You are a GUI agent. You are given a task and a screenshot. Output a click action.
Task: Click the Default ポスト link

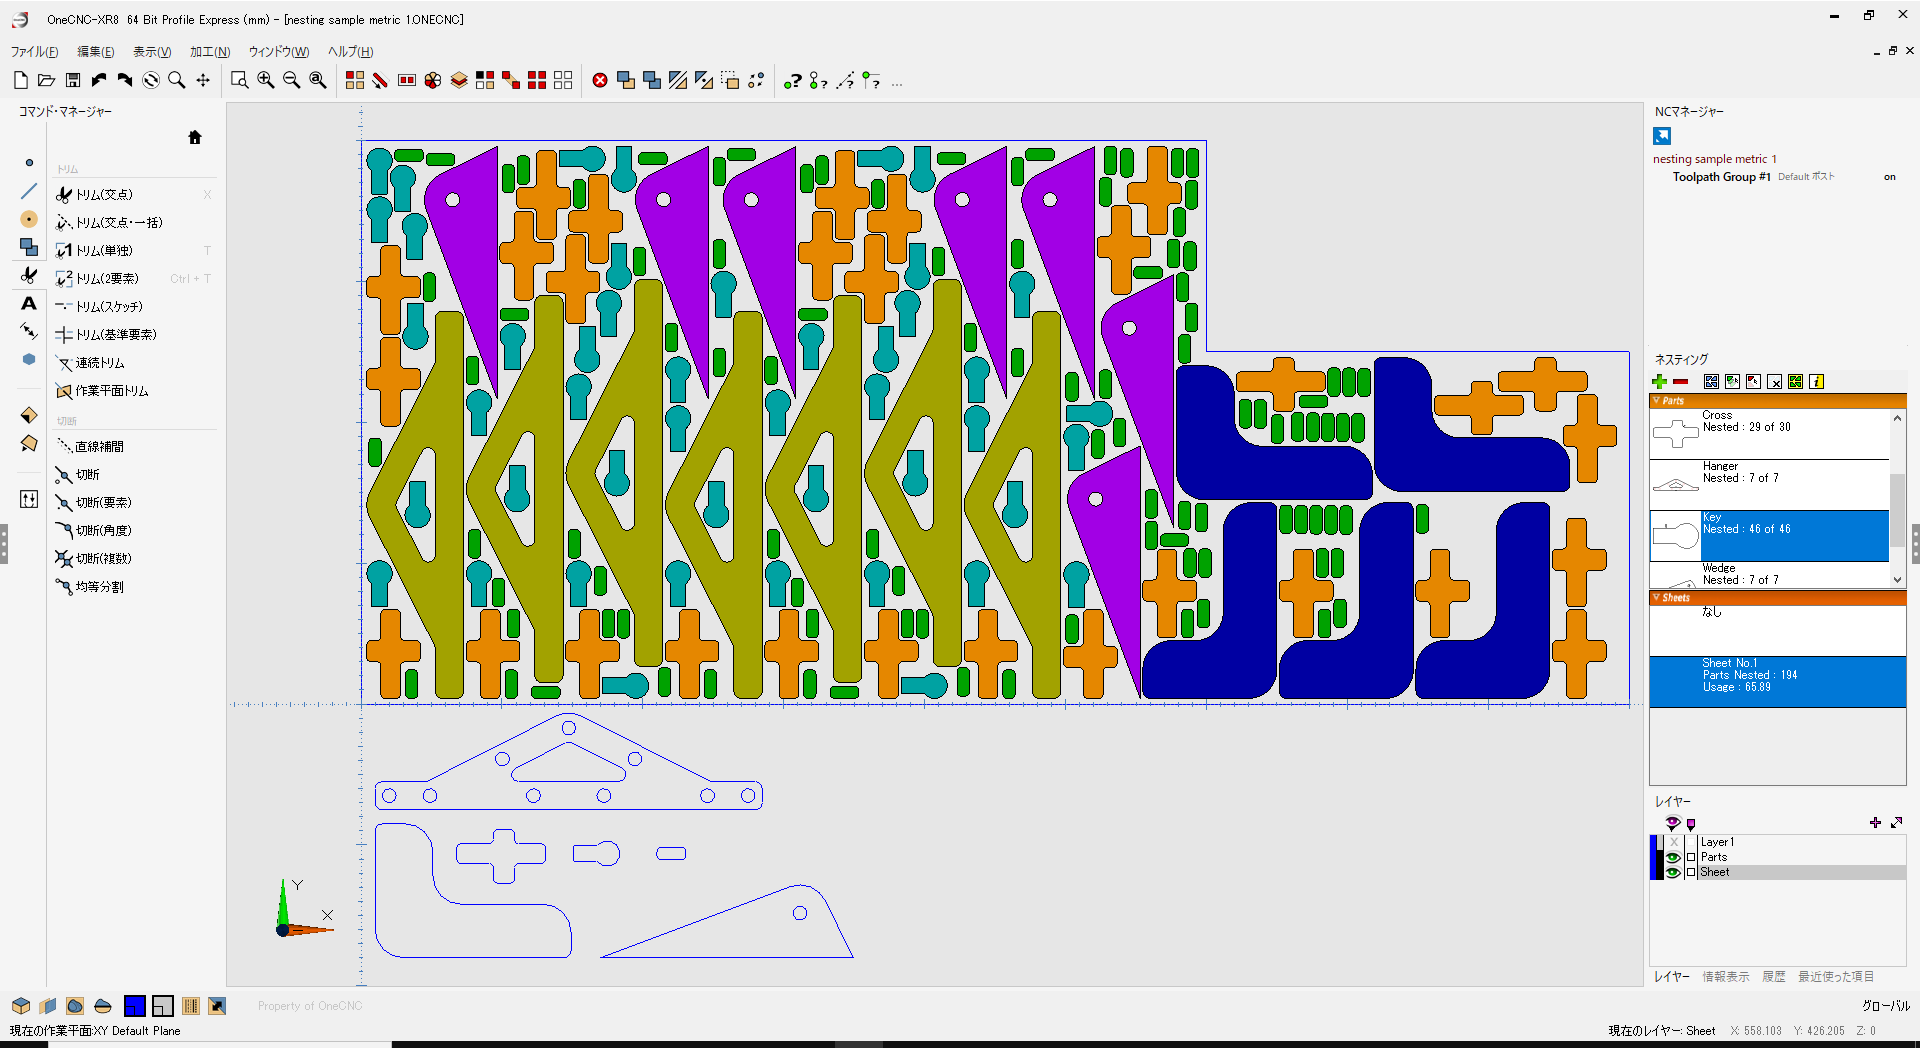tap(1806, 176)
